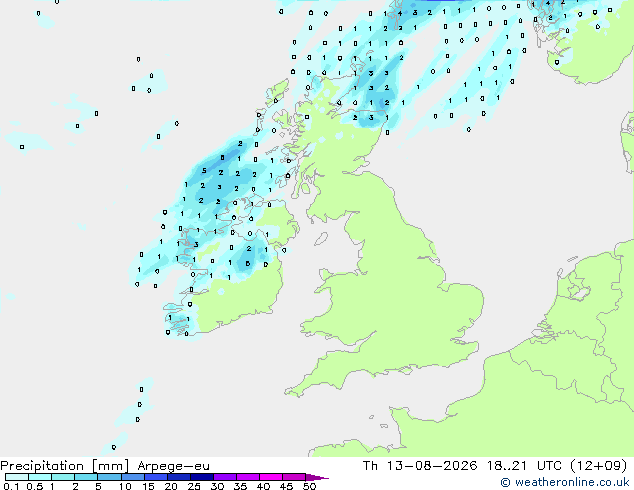Viewport: 634px width, 490px height.
Task: Select the 35–40 mm legend color swatch
Action: point(248,477)
